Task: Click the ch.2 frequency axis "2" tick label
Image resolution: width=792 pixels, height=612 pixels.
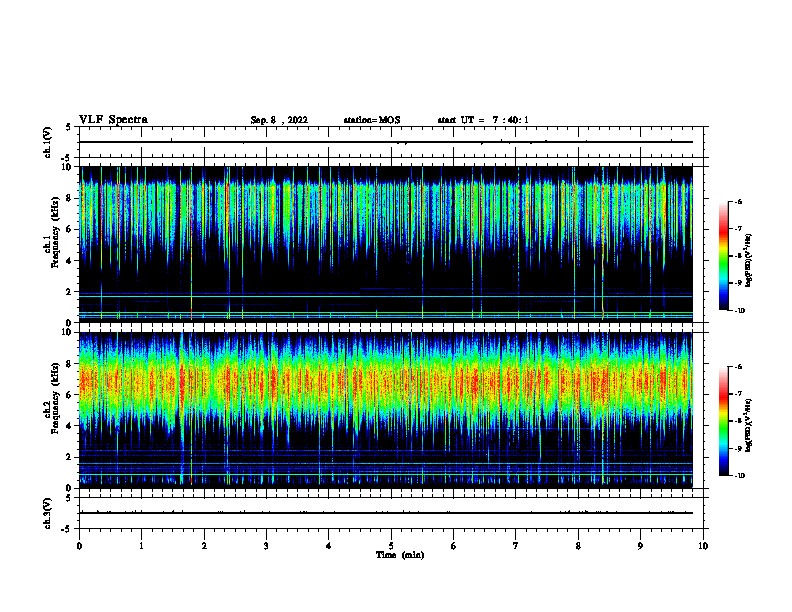Action: tap(70, 457)
